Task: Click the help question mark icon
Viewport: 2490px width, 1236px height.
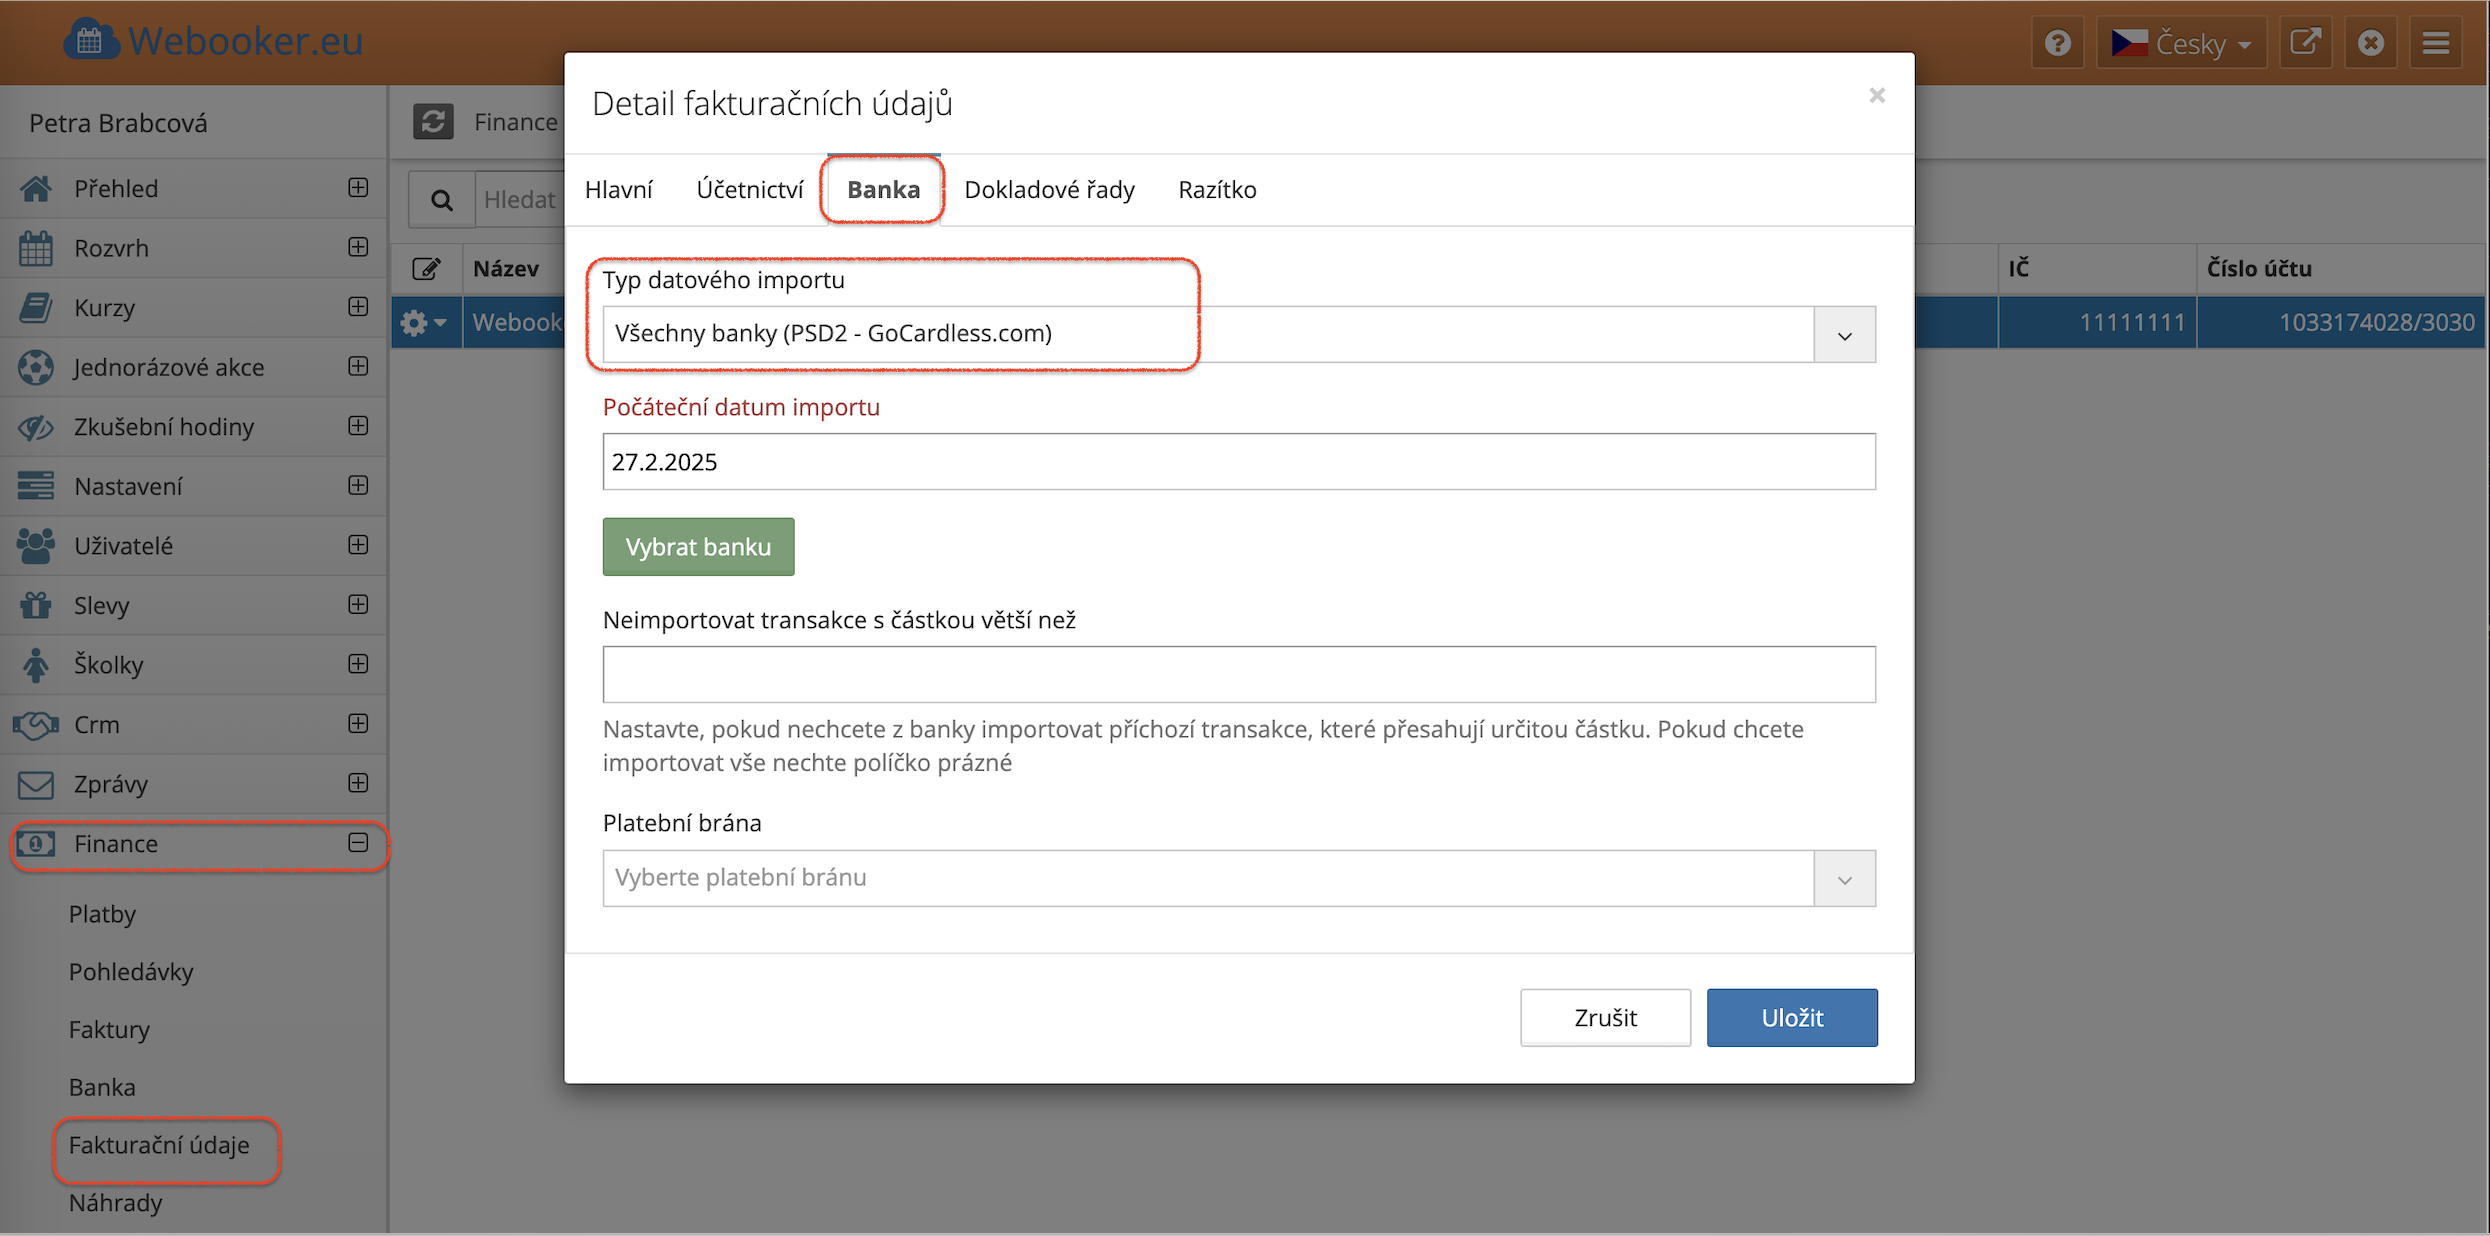Action: click(2057, 43)
